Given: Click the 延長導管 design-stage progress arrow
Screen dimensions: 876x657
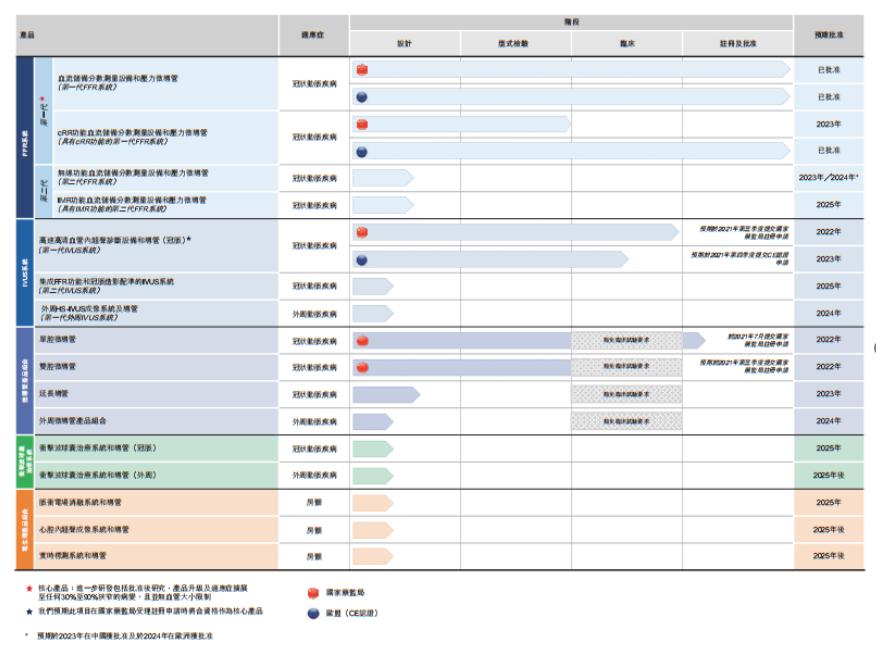Looking at the screenshot, I should pyautogui.click(x=386, y=394).
